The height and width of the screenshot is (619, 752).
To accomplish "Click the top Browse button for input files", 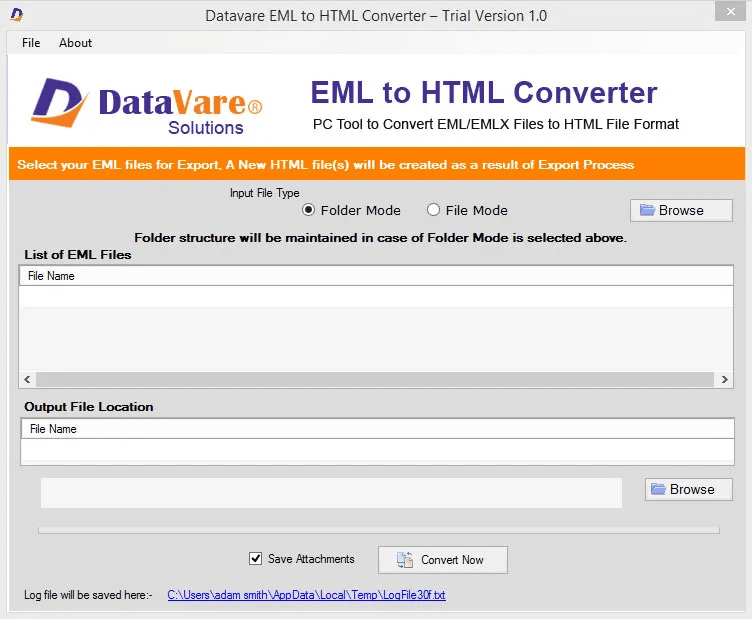I will click(x=681, y=210).
